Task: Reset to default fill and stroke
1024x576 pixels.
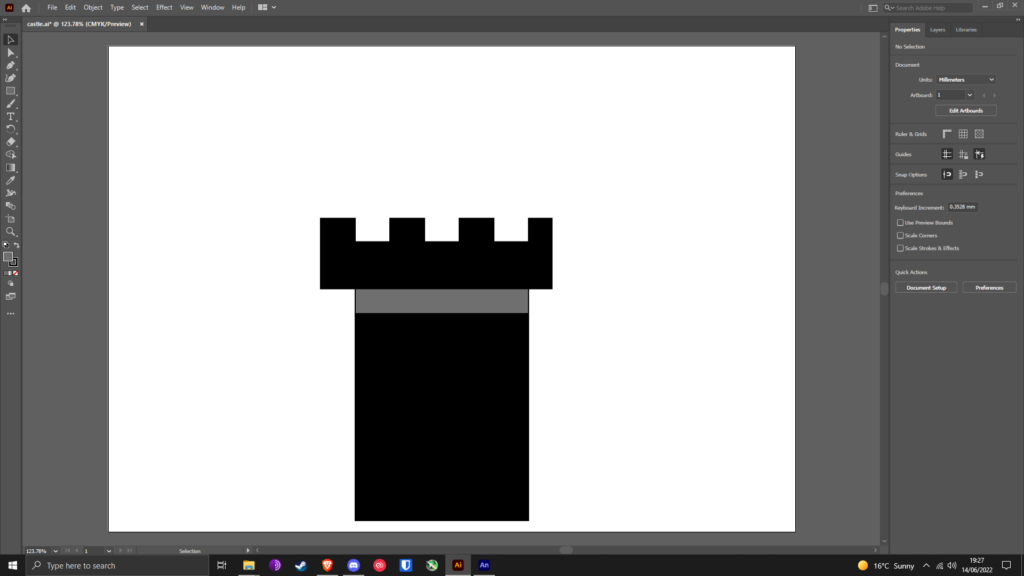Action: pos(6,246)
